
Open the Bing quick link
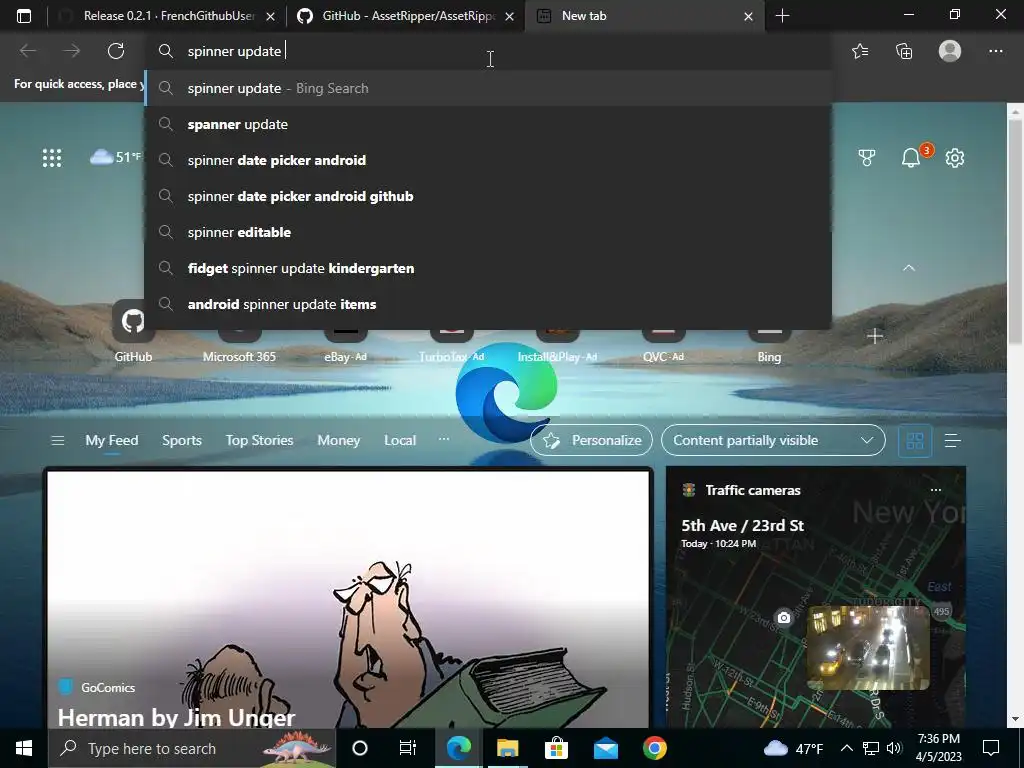tap(769, 345)
